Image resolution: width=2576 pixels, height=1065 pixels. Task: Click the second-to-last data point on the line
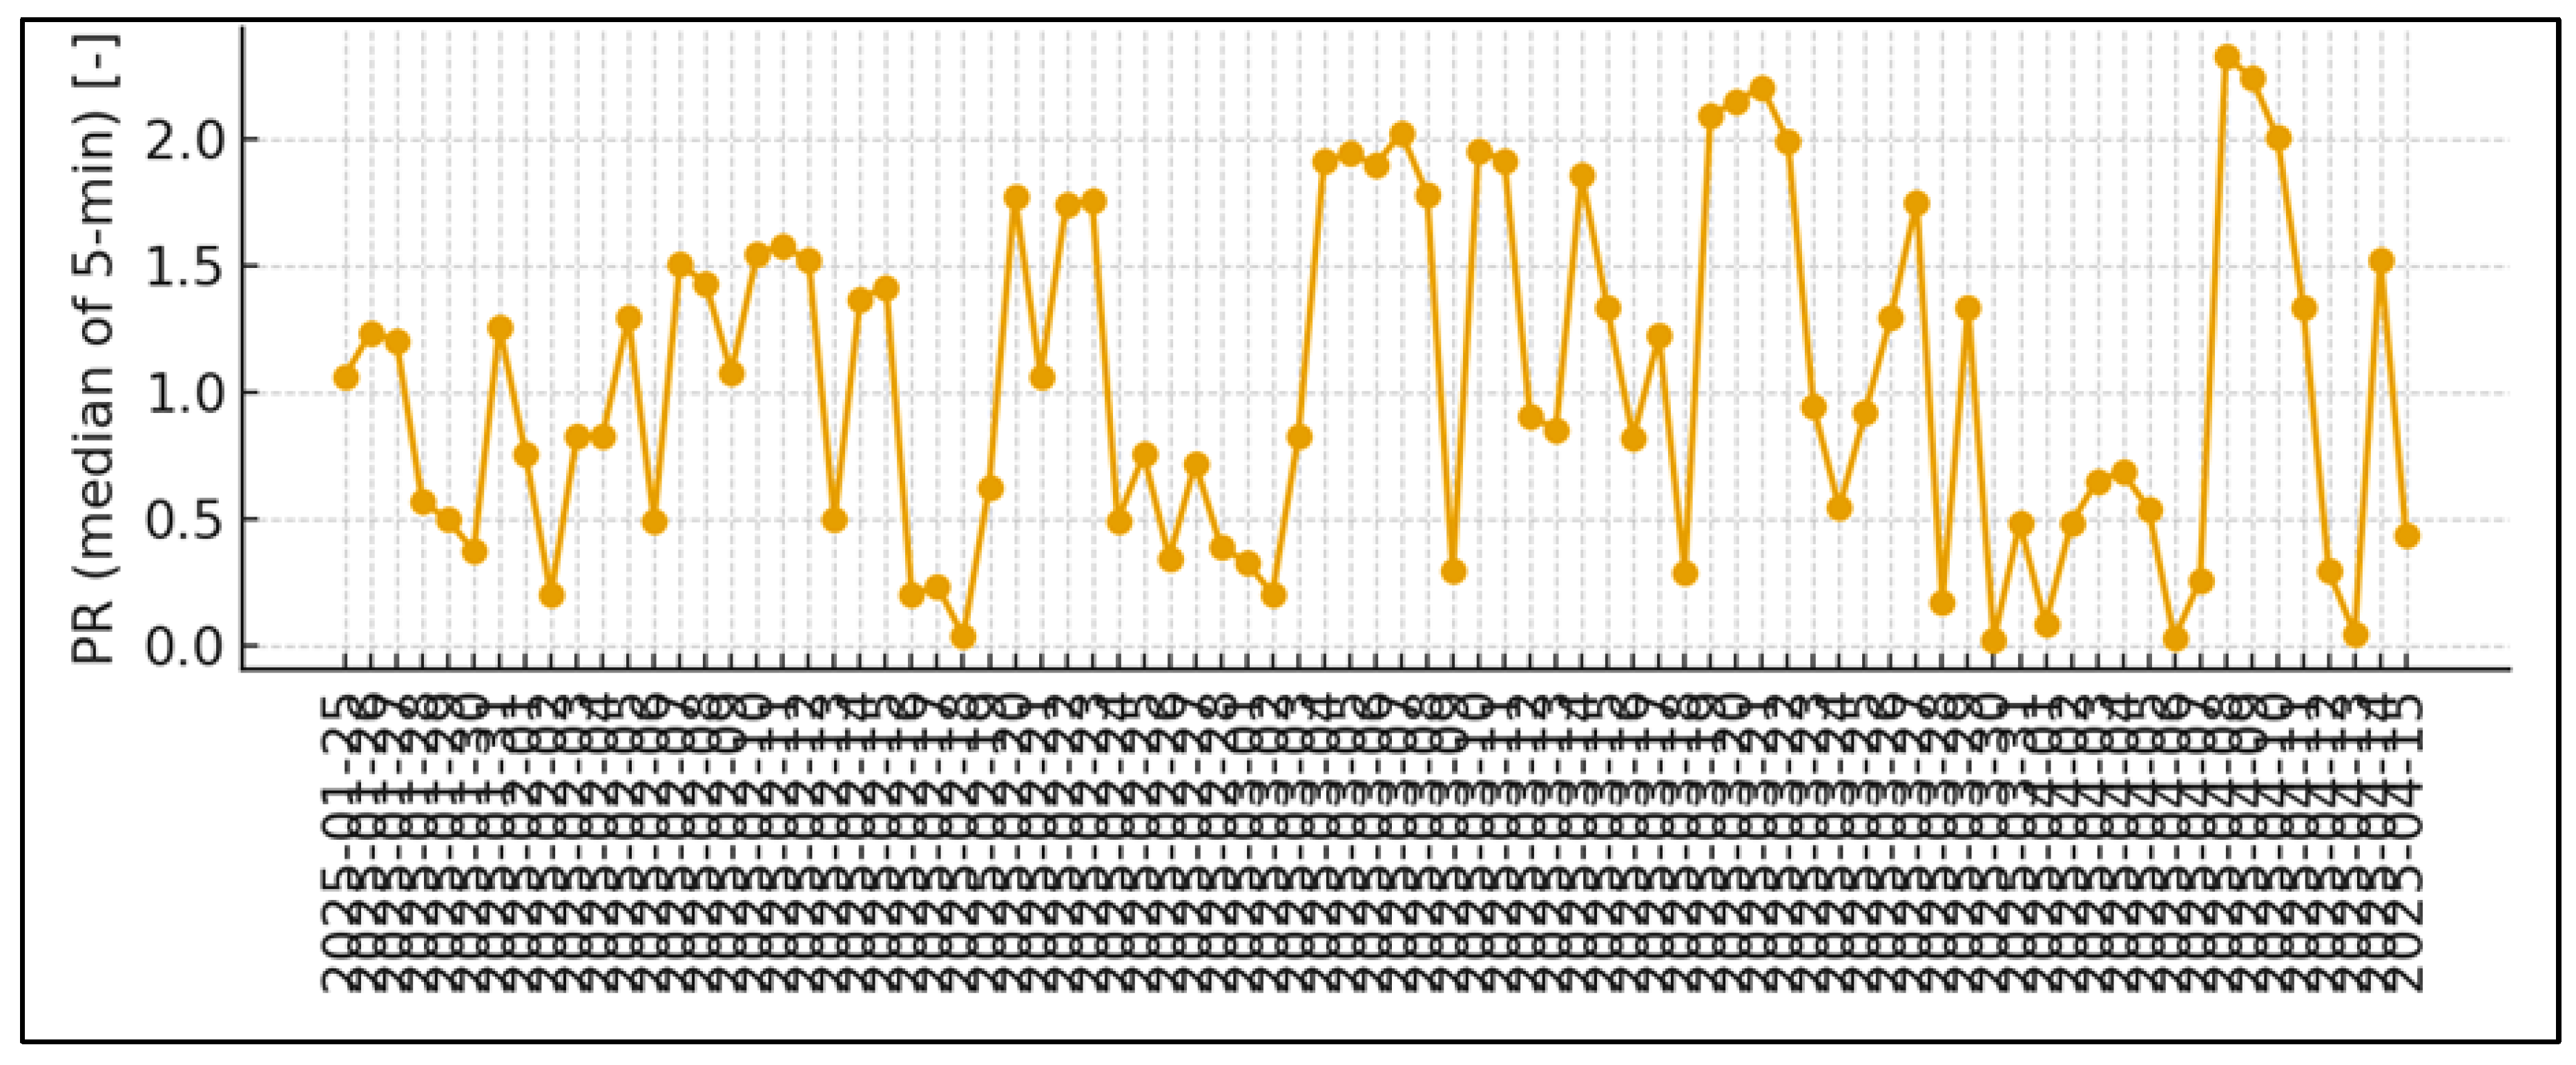2381,261
